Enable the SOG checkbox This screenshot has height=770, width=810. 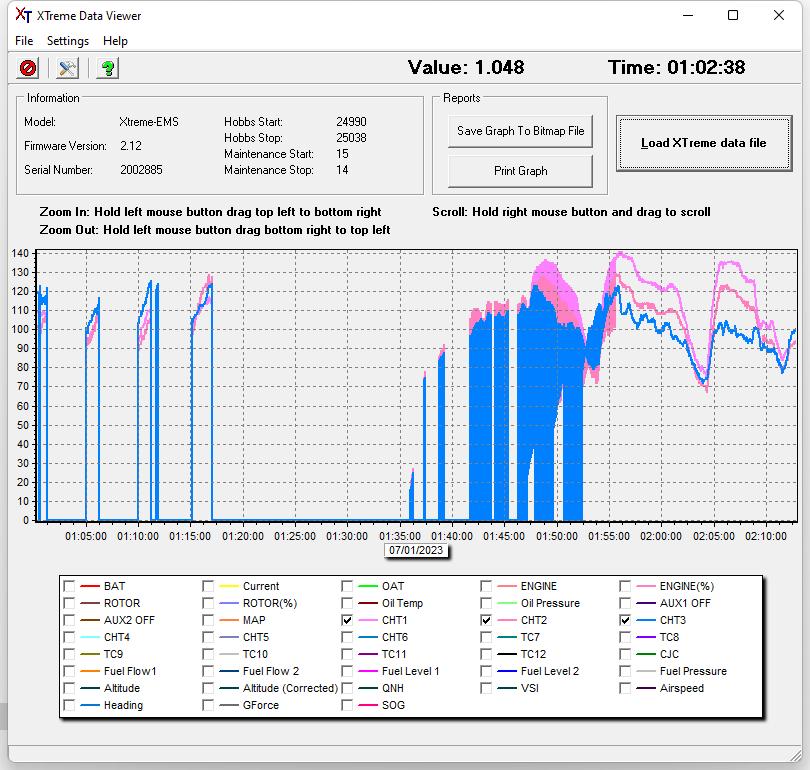(x=347, y=705)
